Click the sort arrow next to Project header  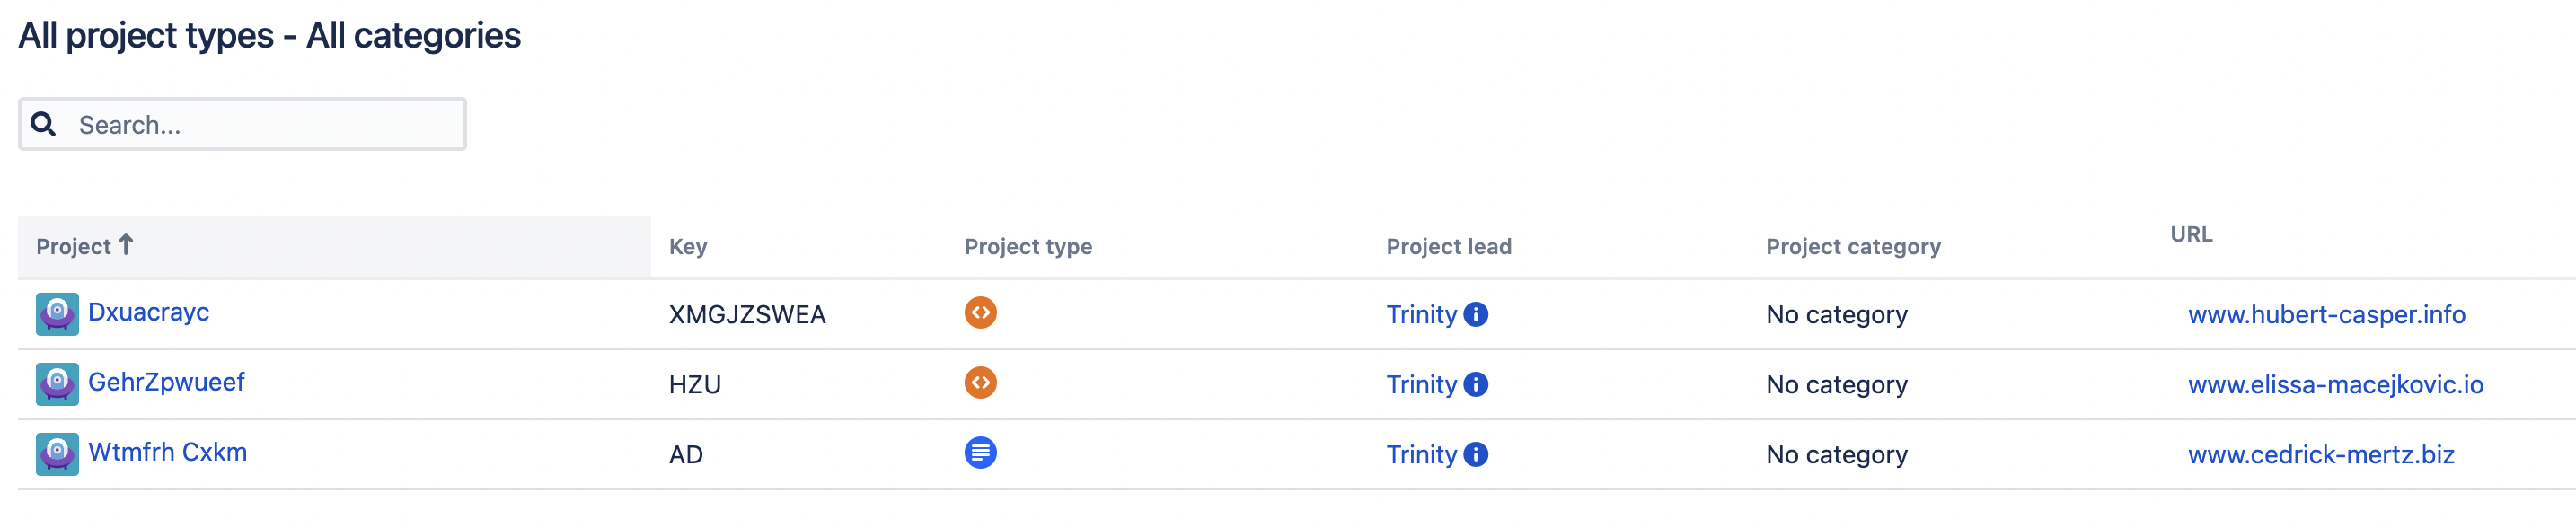(x=126, y=245)
